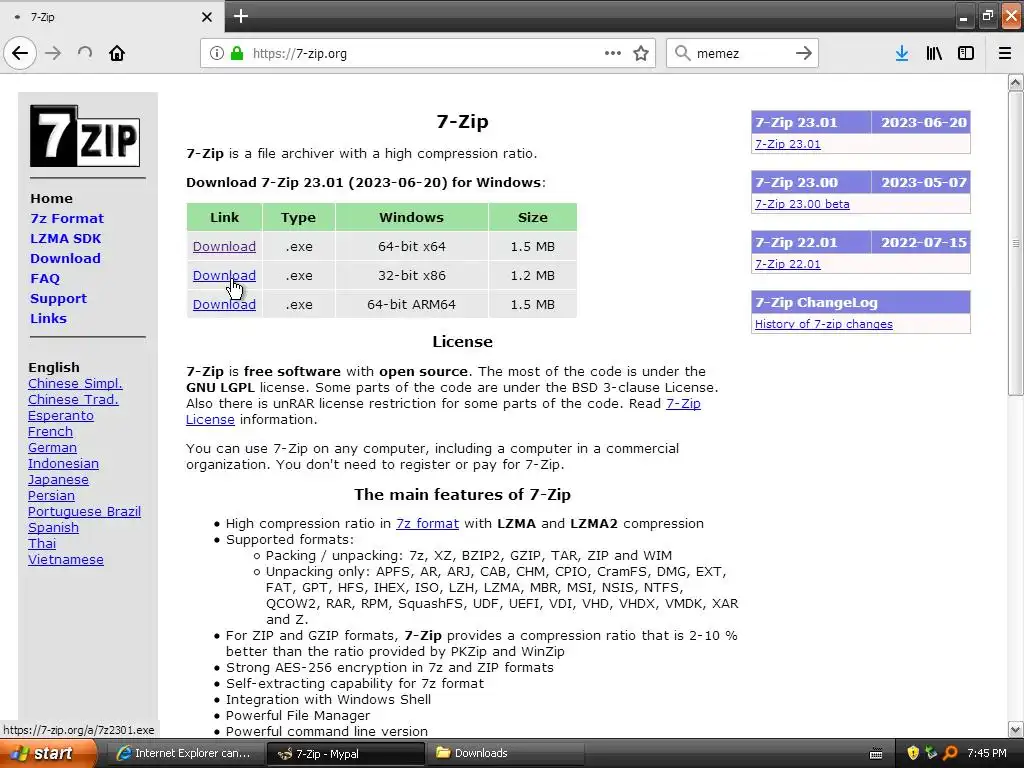
Task: Open the 7-Zip 22.01 news link
Action: pos(788,264)
